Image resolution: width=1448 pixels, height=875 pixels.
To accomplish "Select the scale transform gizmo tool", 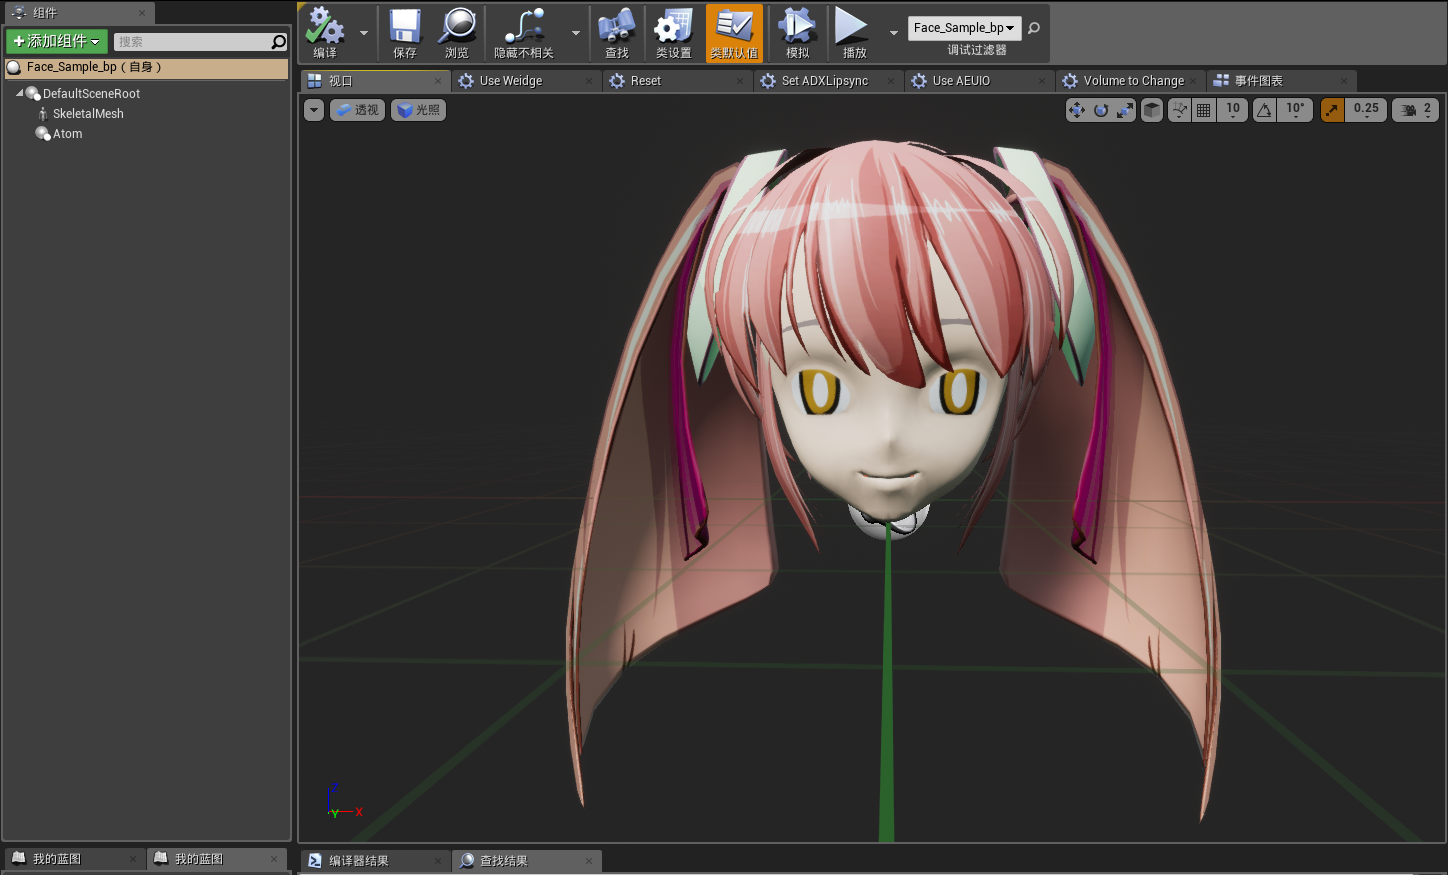I will coord(1125,110).
